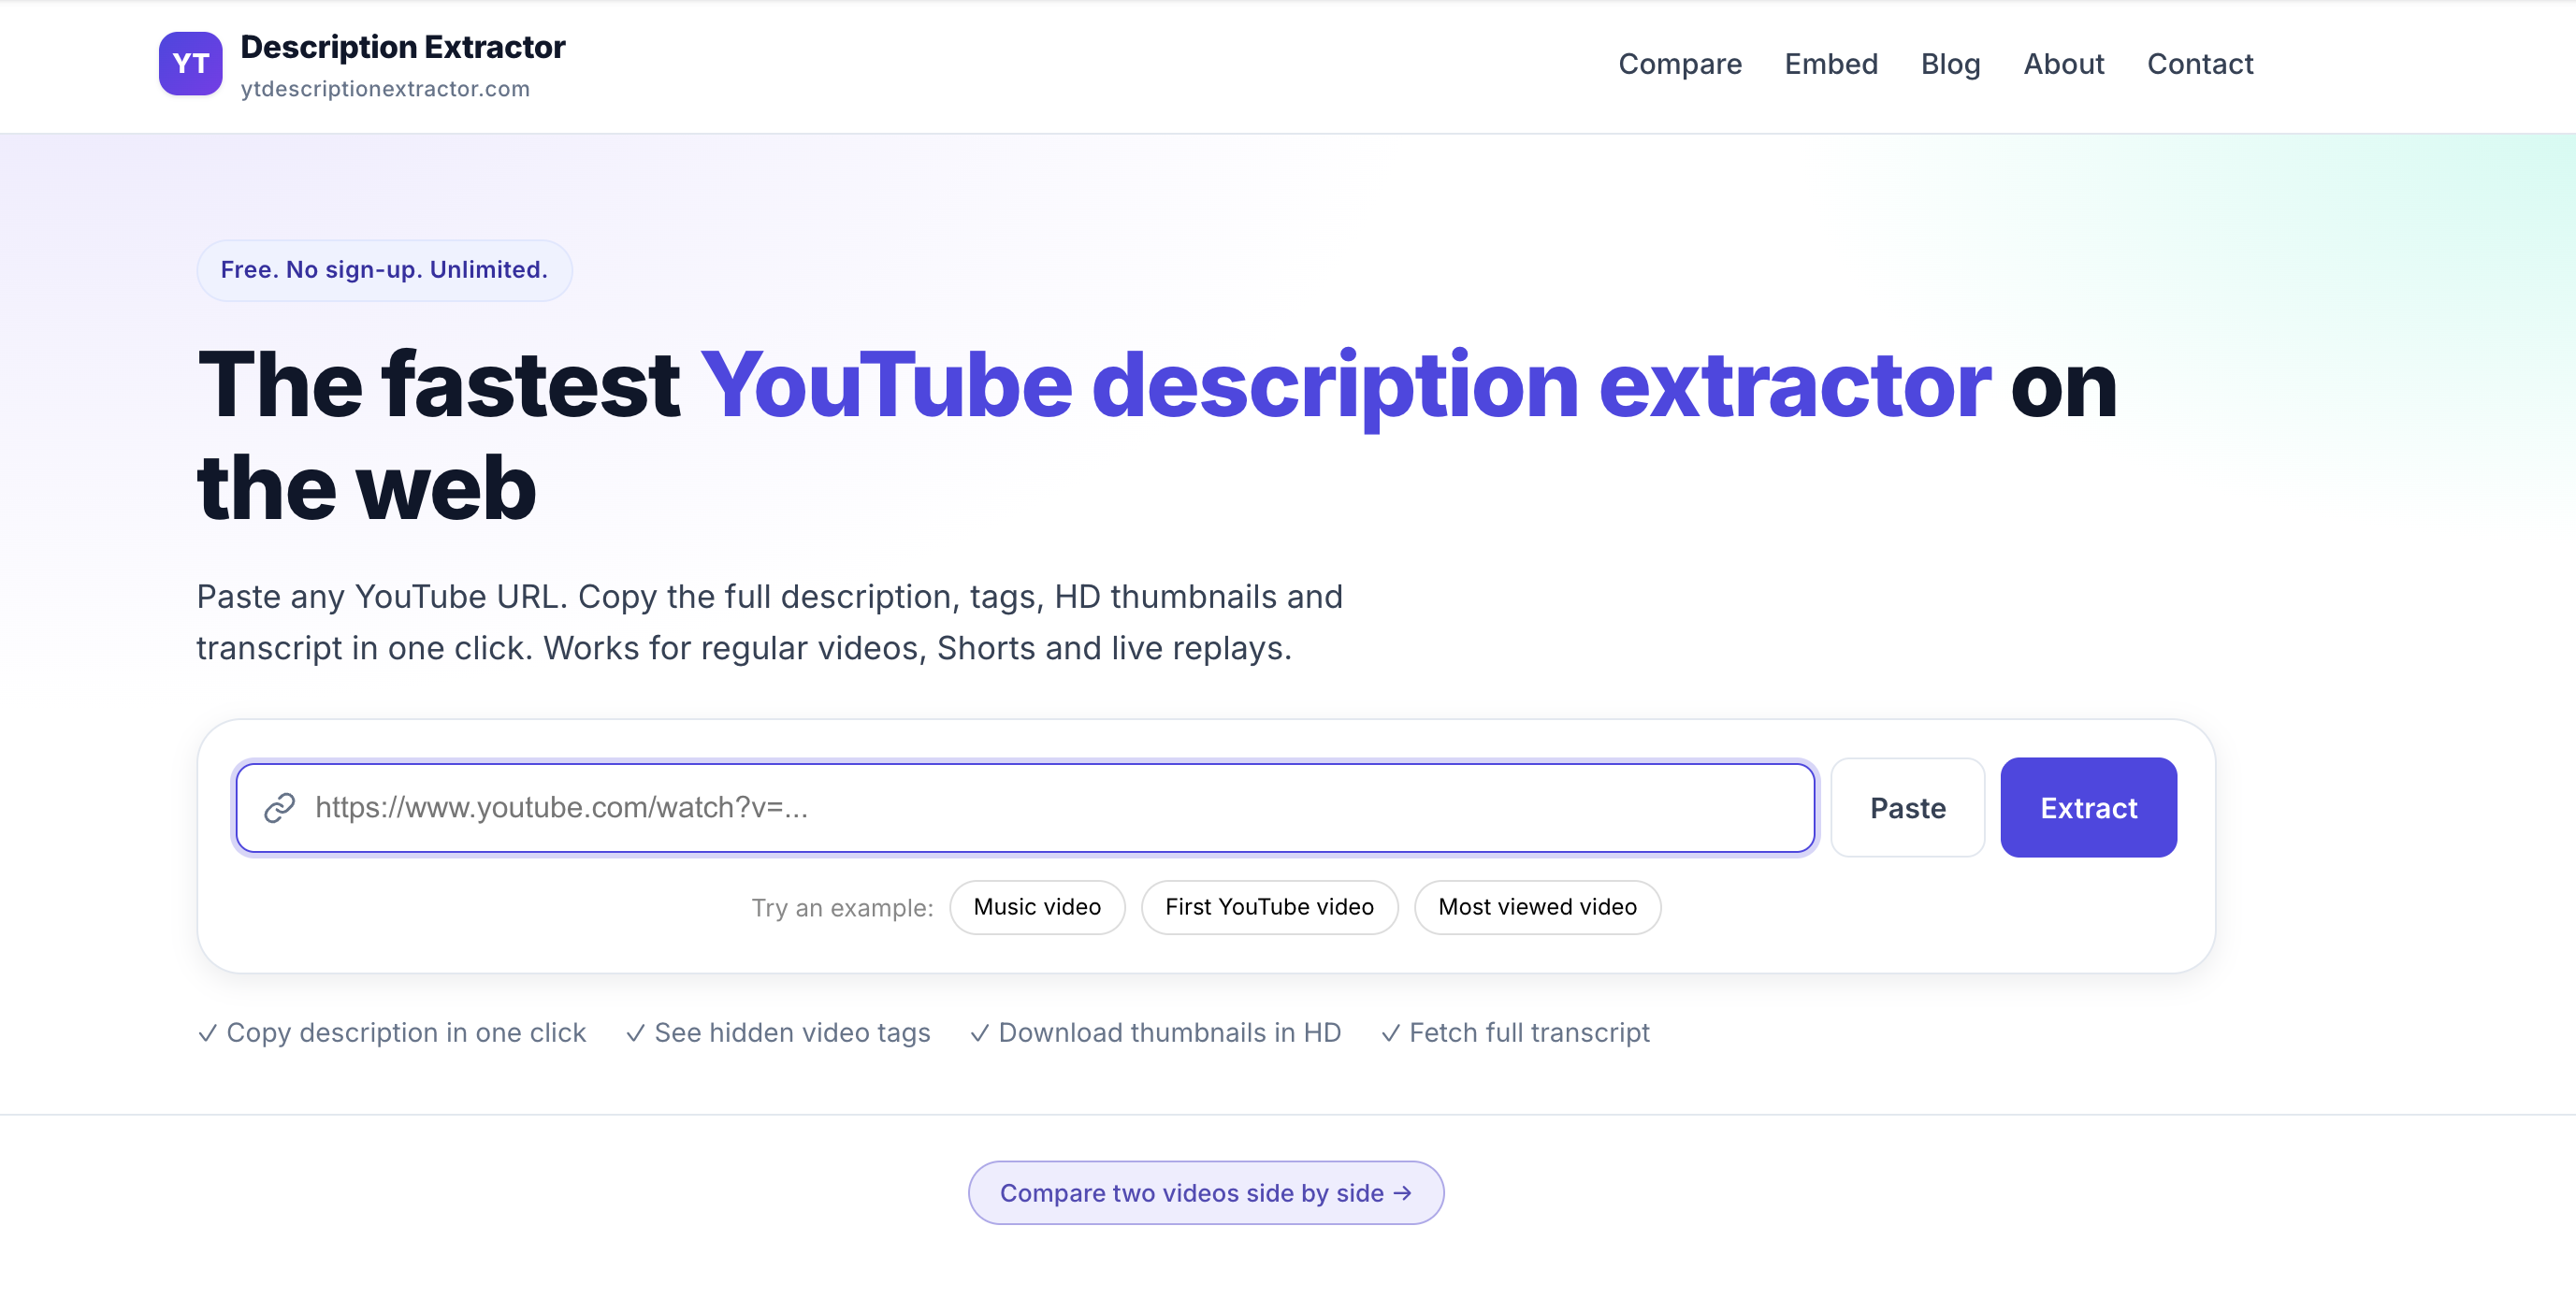Viewport: 2576px width, 1298px height.
Task: Go to the Embed nav item
Action: [x=1831, y=64]
